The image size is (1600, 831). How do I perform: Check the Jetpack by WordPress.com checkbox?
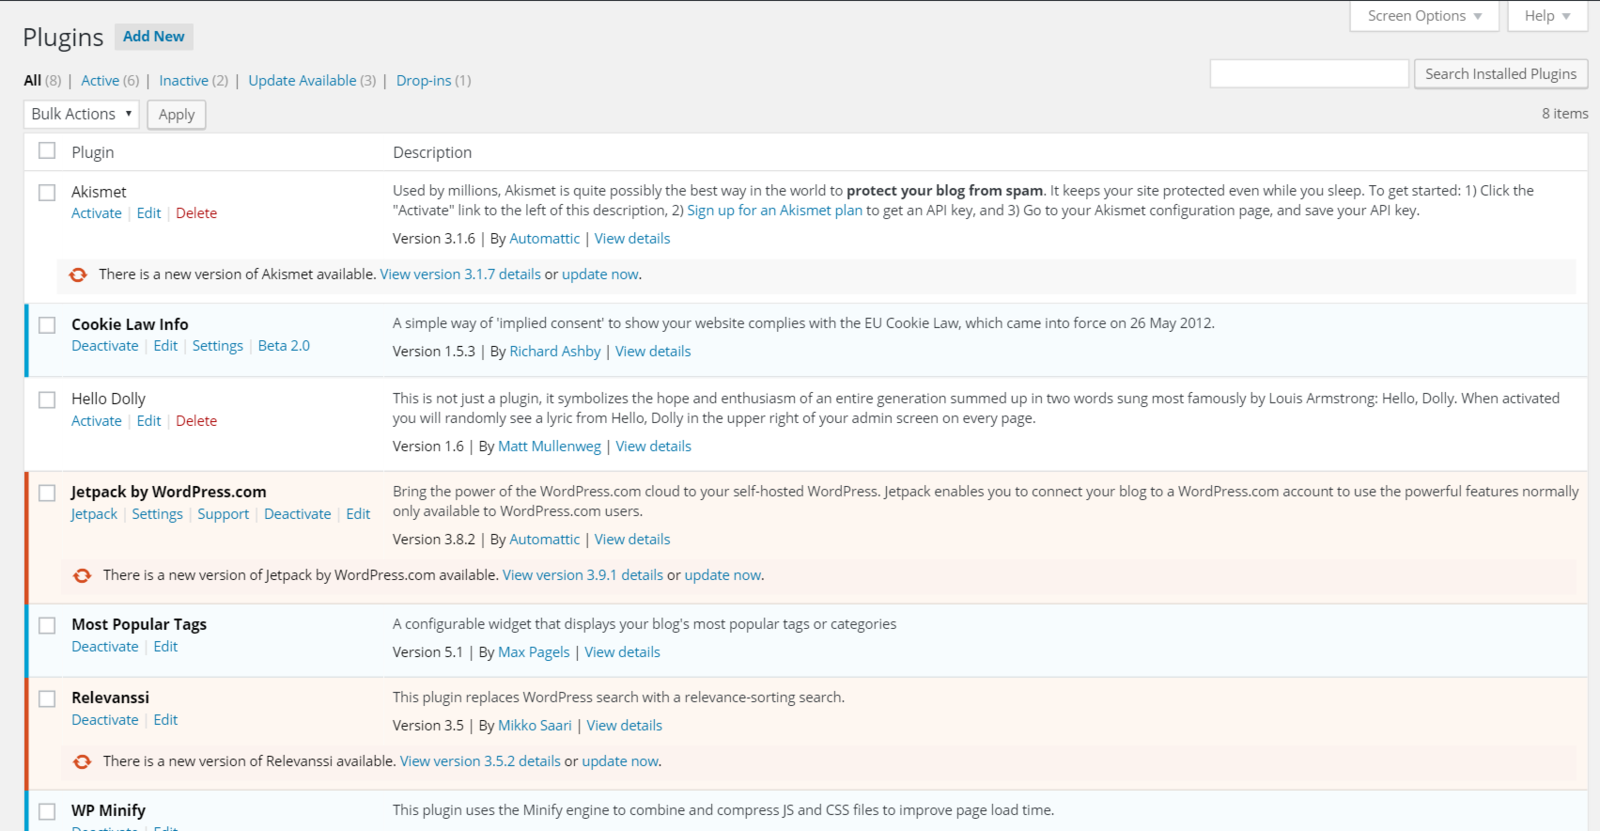click(x=47, y=493)
